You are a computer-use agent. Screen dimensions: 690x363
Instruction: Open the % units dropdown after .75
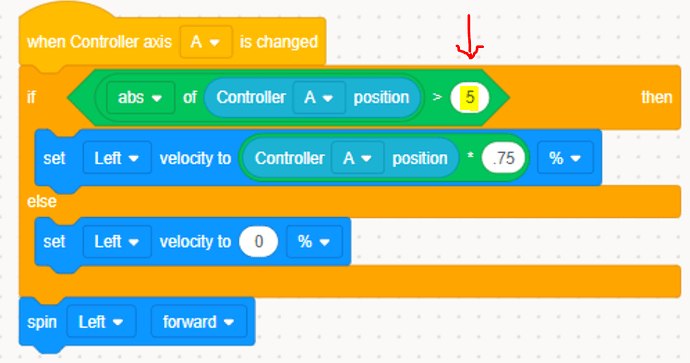click(x=565, y=158)
